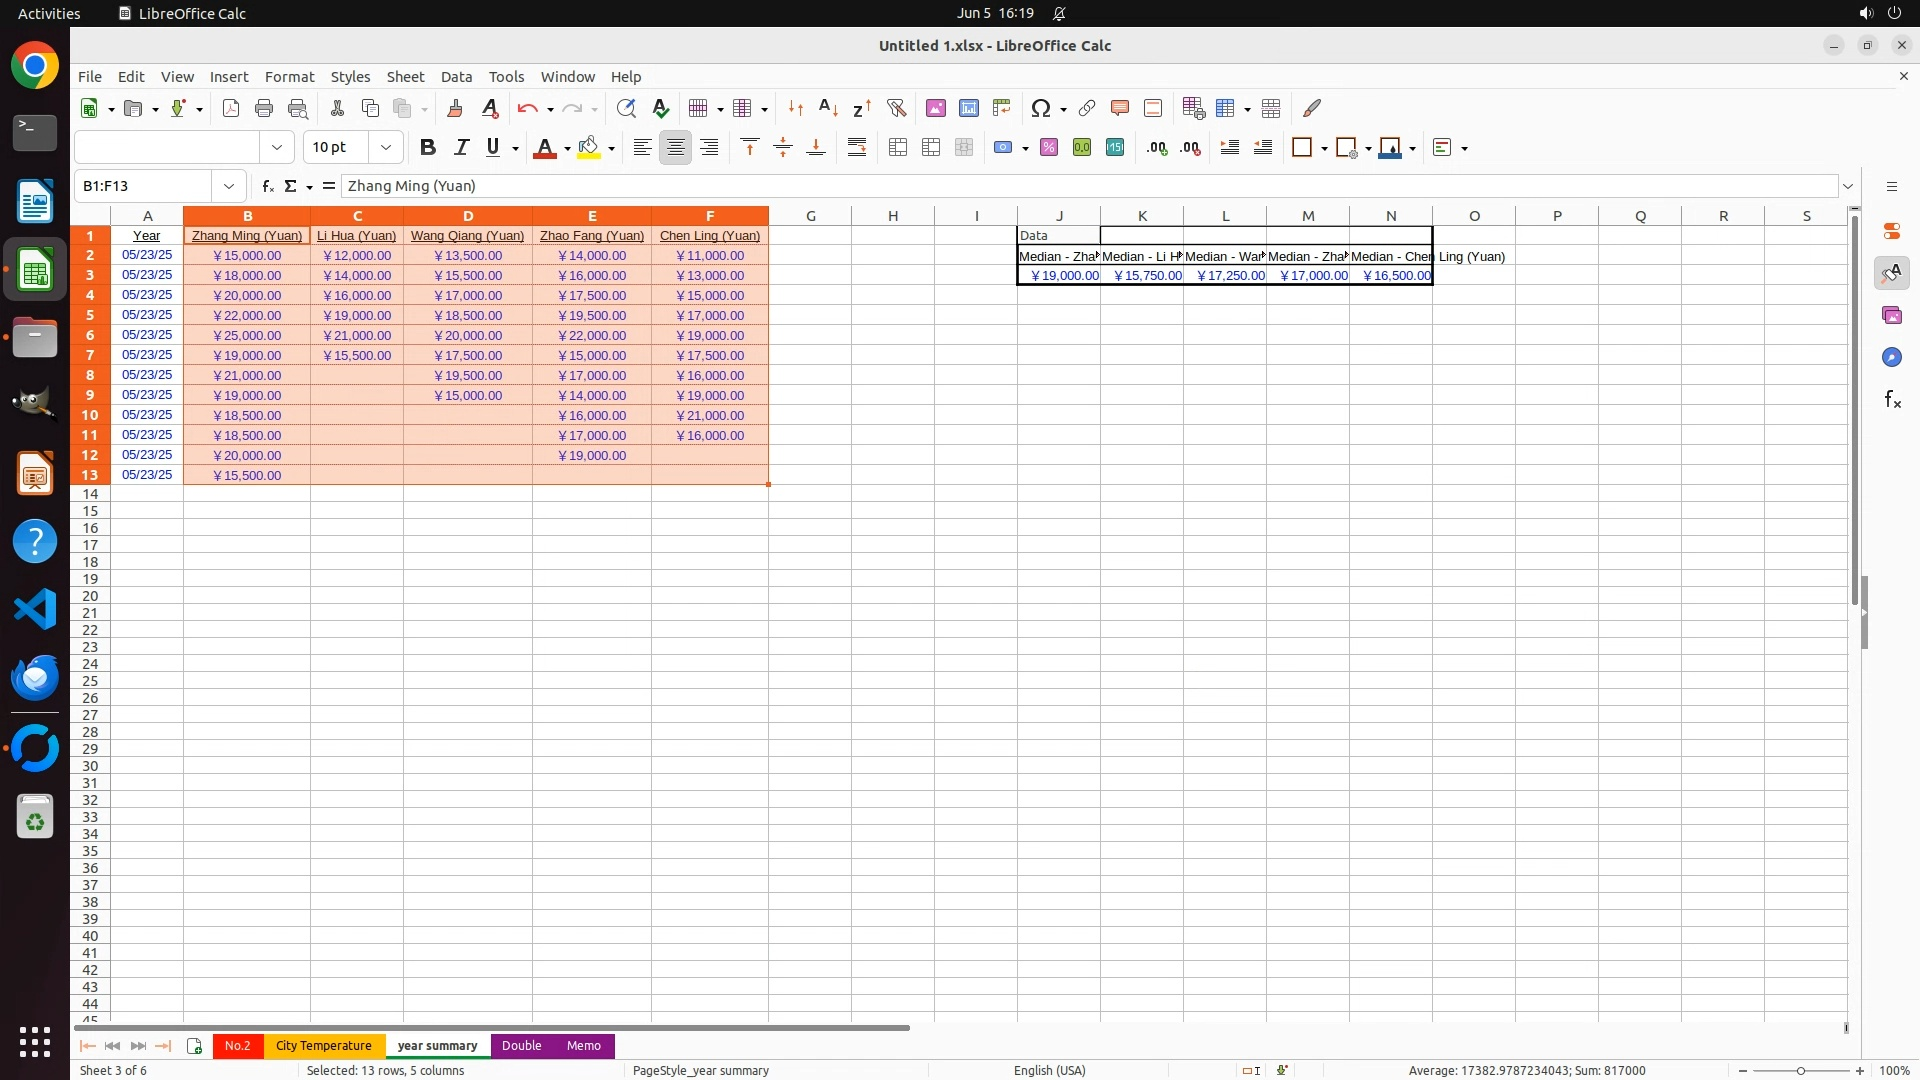Screen dimensions: 1920x1080
Task: Click the Merge and Center Cells icon
Action: click(x=897, y=148)
